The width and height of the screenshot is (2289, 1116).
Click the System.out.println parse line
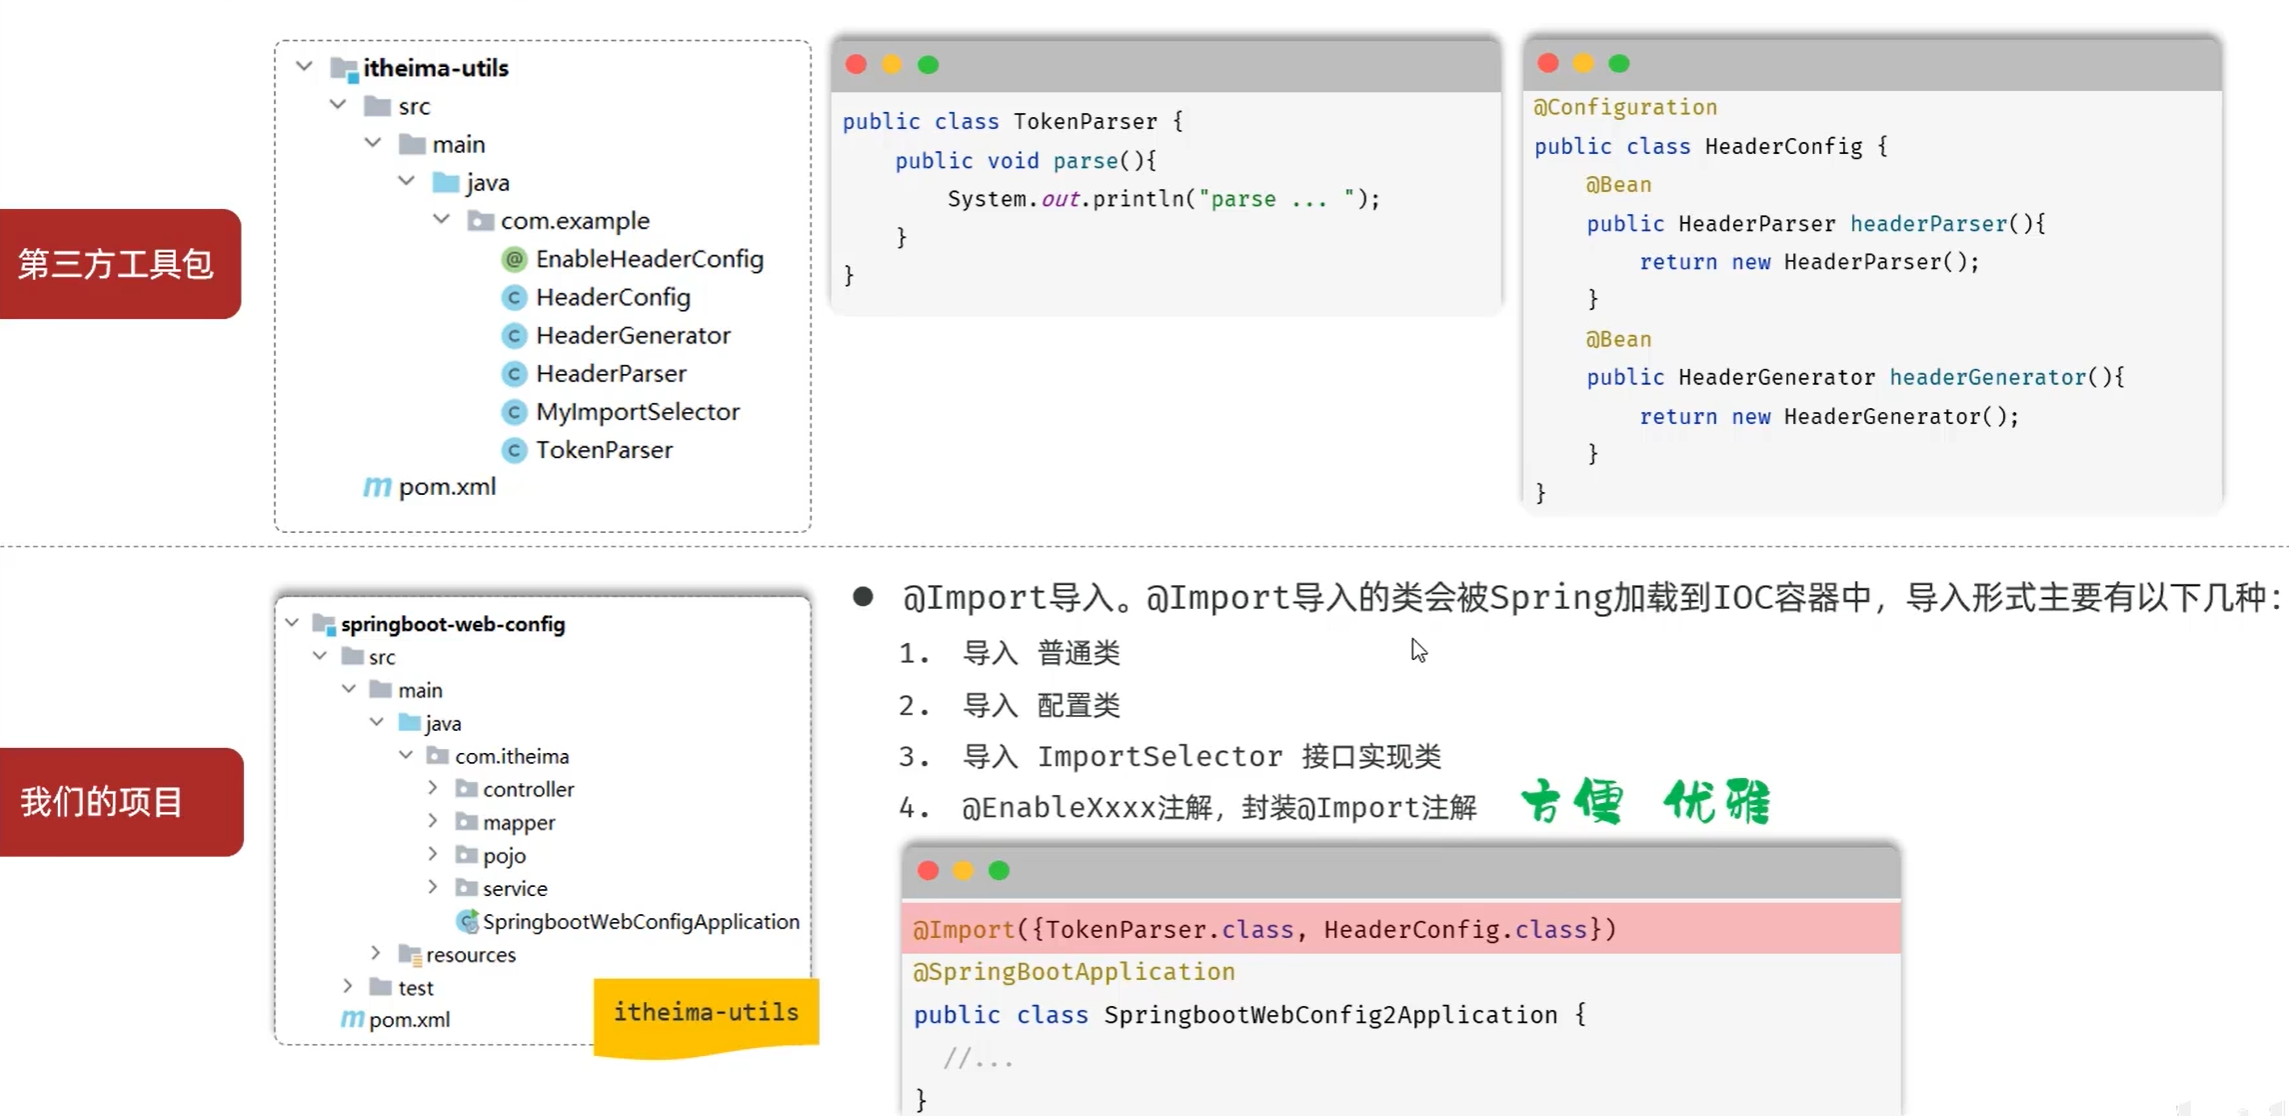1164,199
